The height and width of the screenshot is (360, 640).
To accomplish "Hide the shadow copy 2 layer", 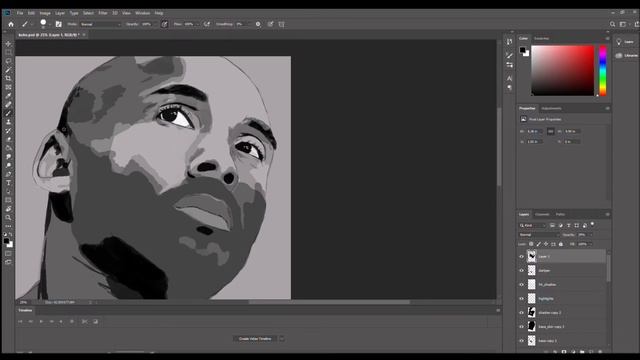I will click(x=521, y=313).
